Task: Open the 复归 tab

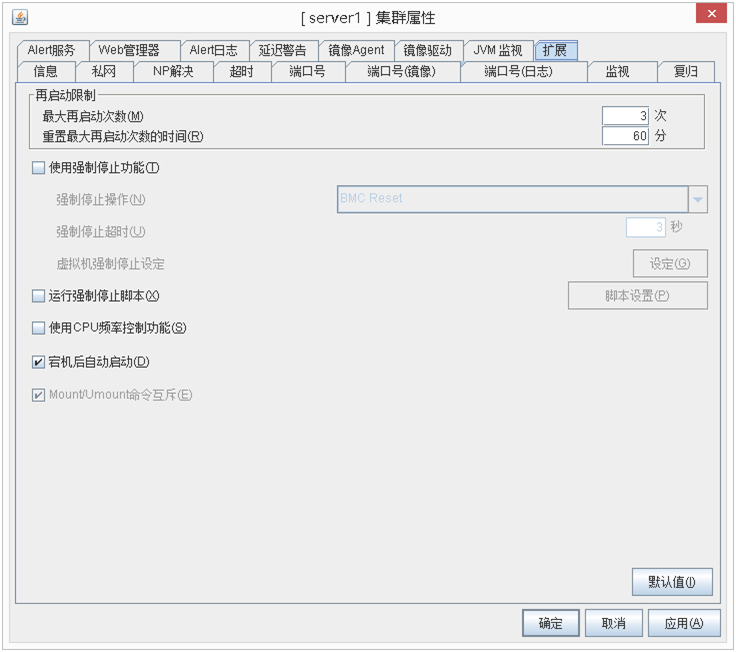Action: coord(686,71)
